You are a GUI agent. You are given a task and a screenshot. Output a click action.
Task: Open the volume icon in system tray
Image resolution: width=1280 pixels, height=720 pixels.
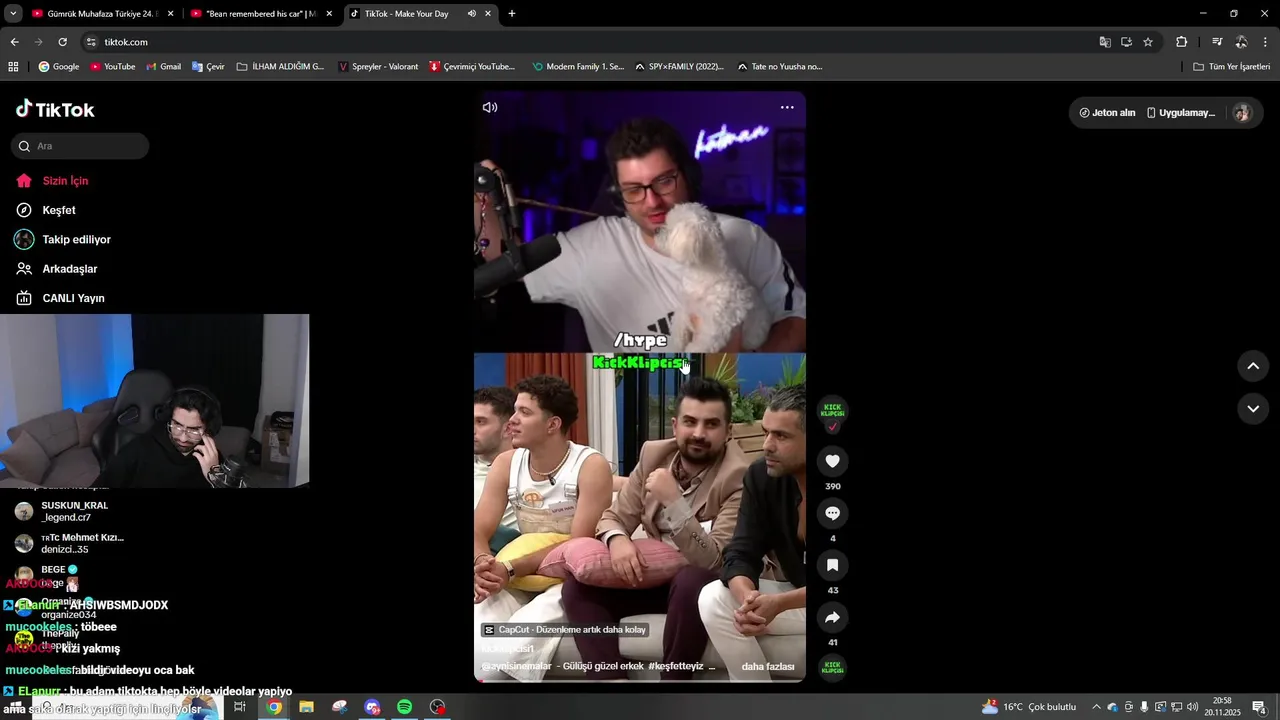pos(1192,707)
